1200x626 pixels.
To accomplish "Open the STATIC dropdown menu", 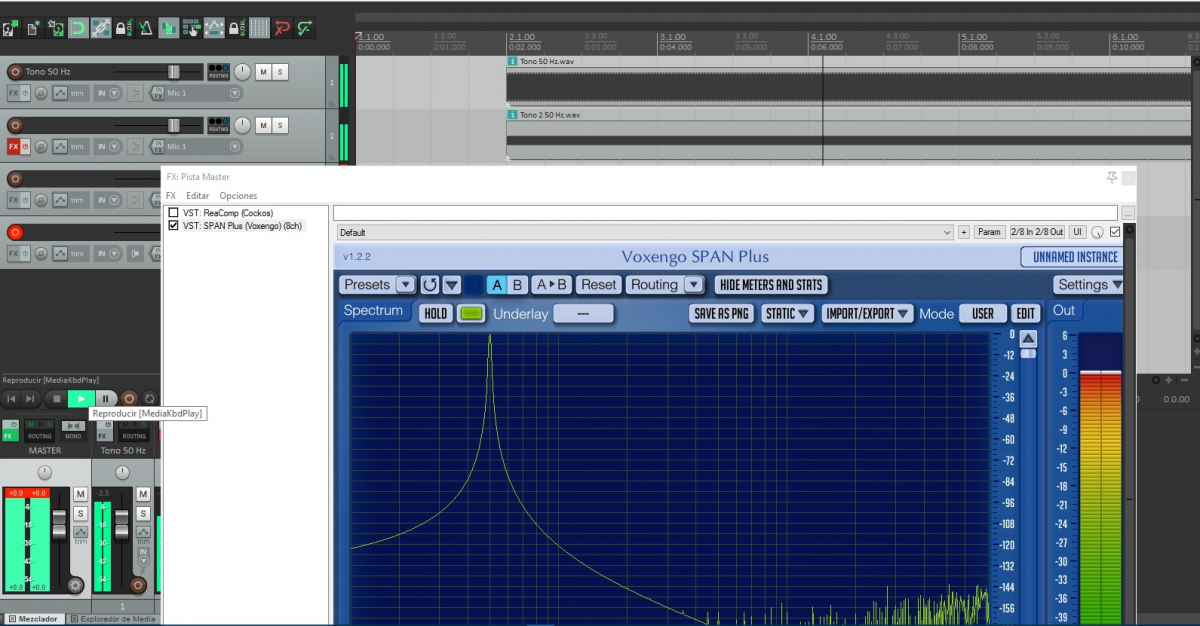I will click(787, 314).
